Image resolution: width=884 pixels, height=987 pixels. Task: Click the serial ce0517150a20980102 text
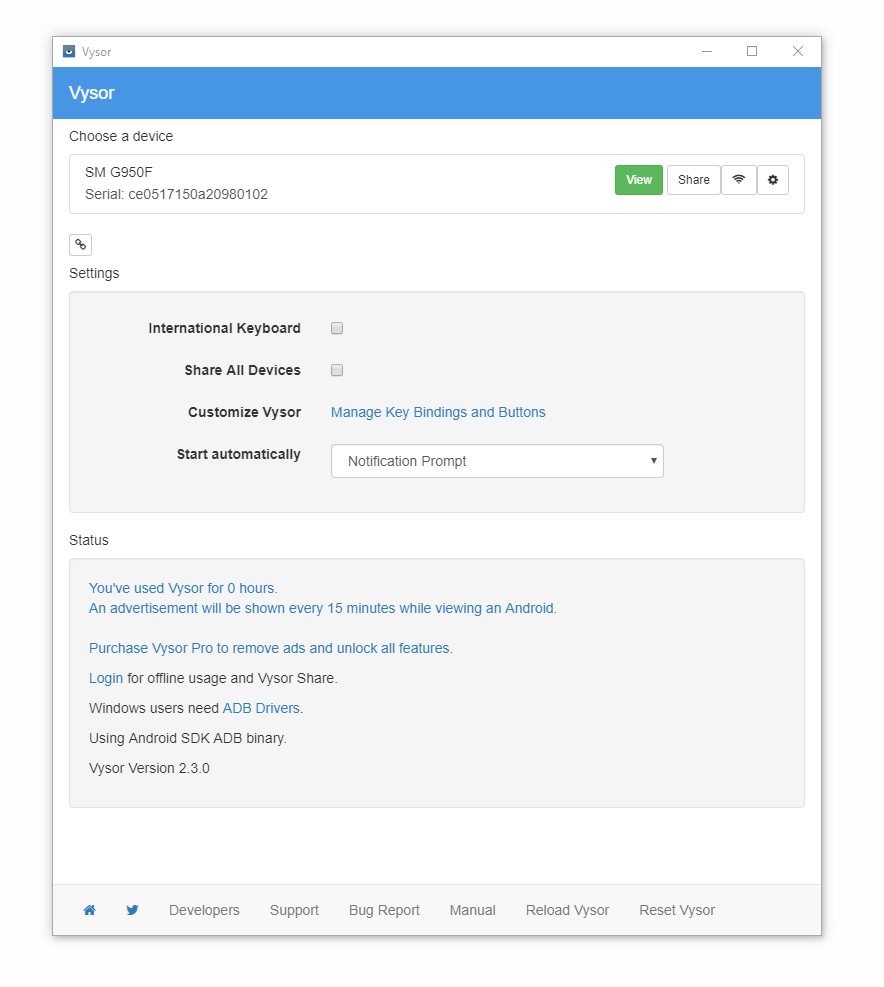tap(176, 195)
